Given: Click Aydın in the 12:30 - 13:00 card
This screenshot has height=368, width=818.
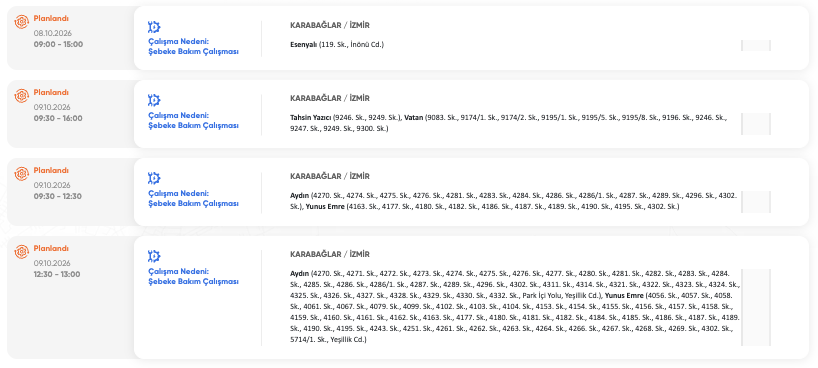Looking at the screenshot, I should [x=299, y=274].
